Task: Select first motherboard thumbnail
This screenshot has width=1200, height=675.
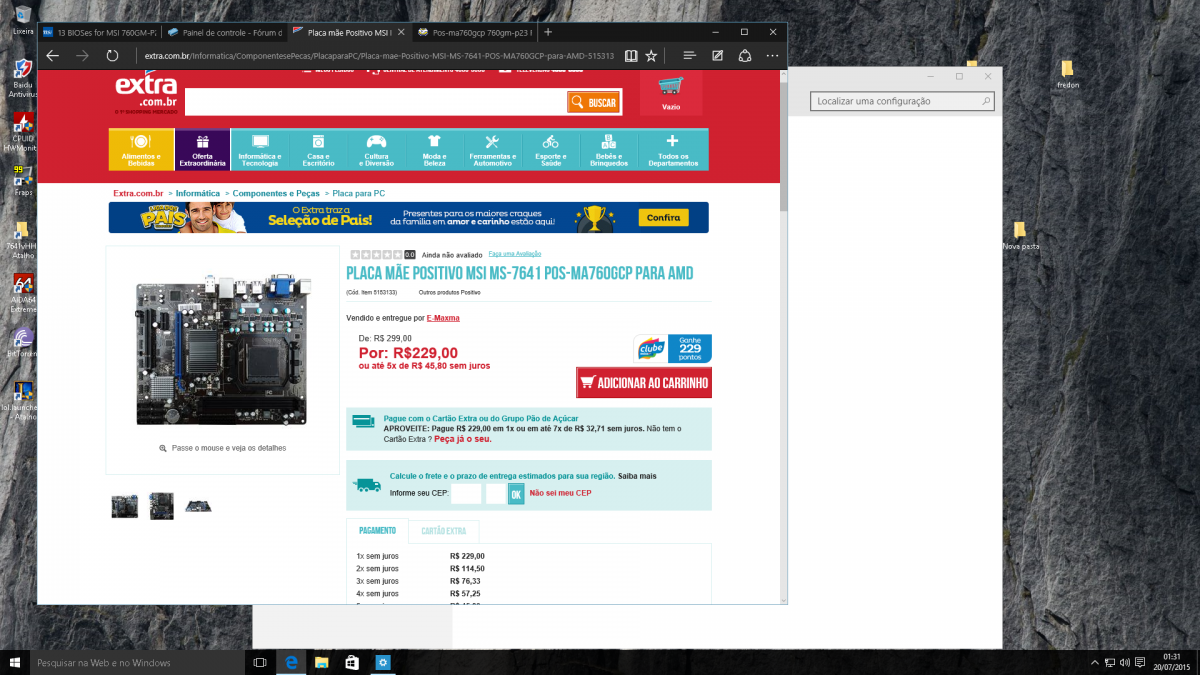Action: 125,506
